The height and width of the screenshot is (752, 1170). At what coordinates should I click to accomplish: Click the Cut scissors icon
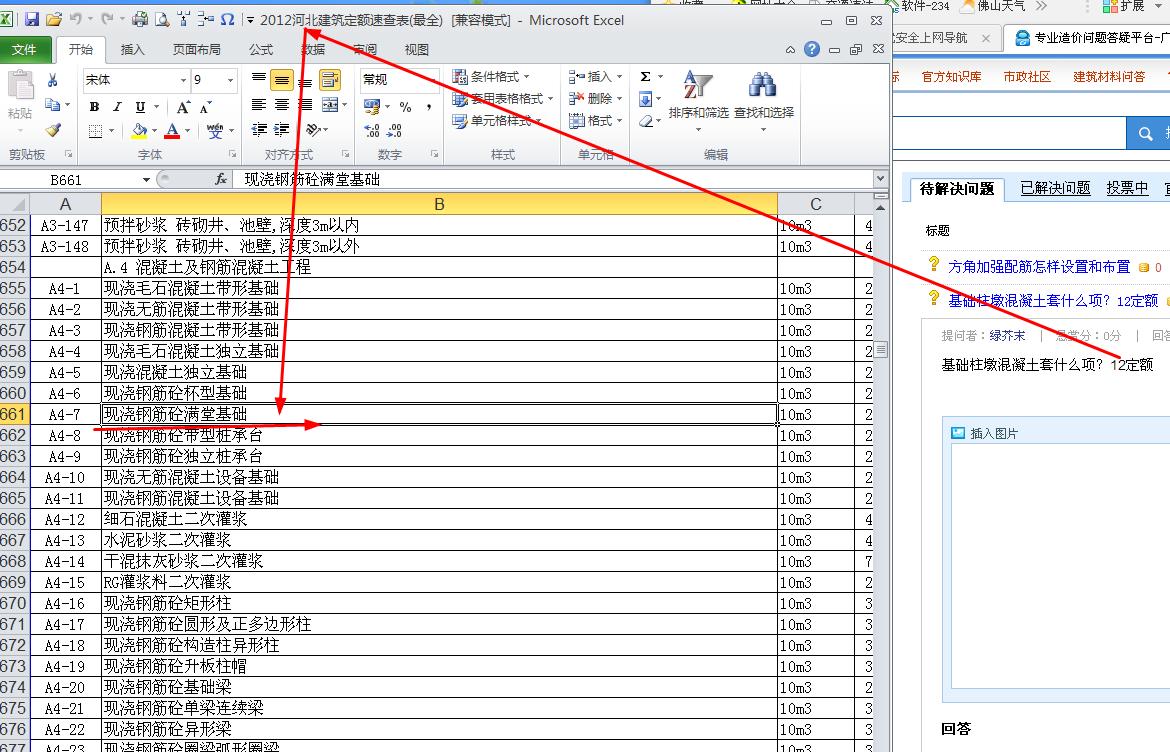52,80
